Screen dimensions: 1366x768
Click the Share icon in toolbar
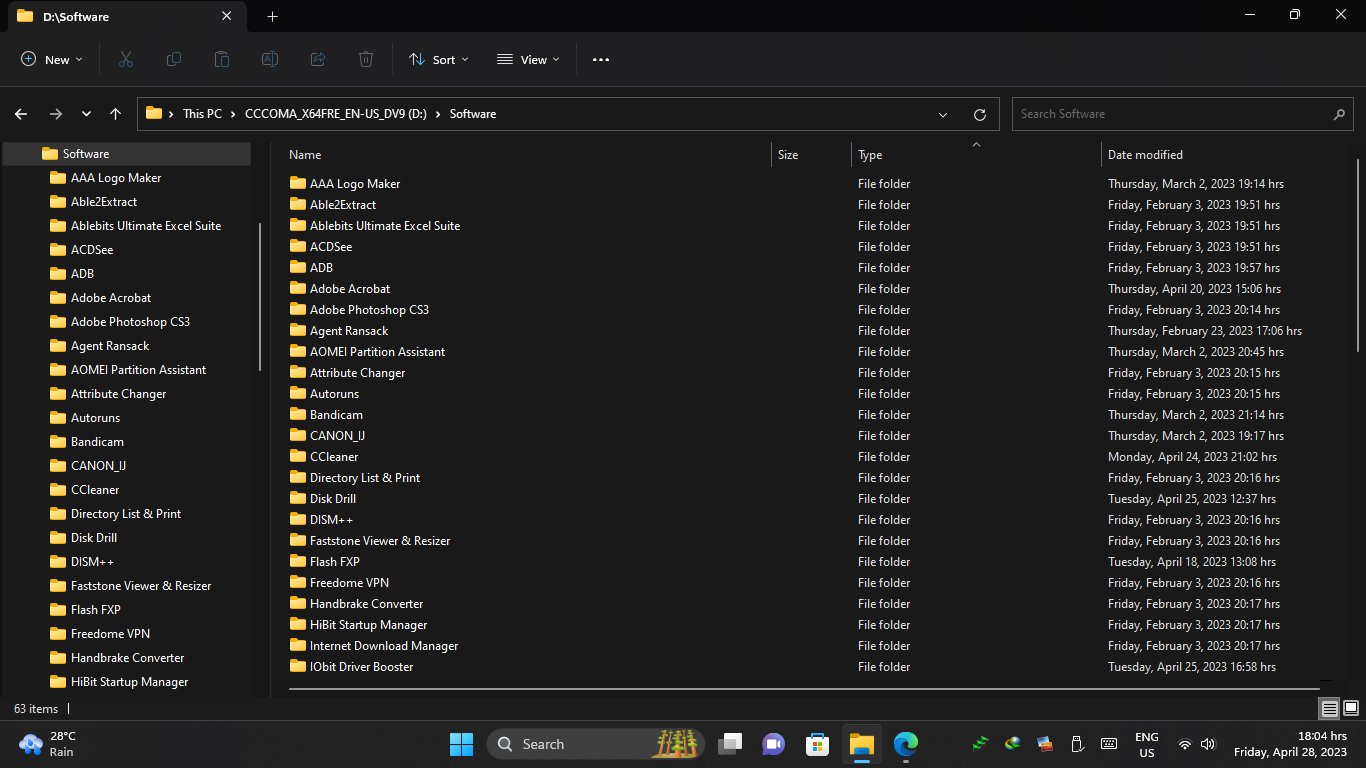click(318, 60)
